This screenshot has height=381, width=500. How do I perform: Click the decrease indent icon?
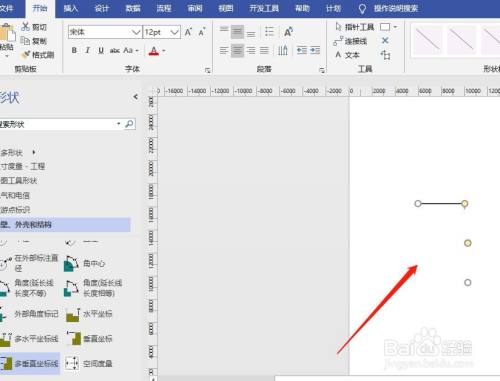pyautogui.click(x=302, y=51)
